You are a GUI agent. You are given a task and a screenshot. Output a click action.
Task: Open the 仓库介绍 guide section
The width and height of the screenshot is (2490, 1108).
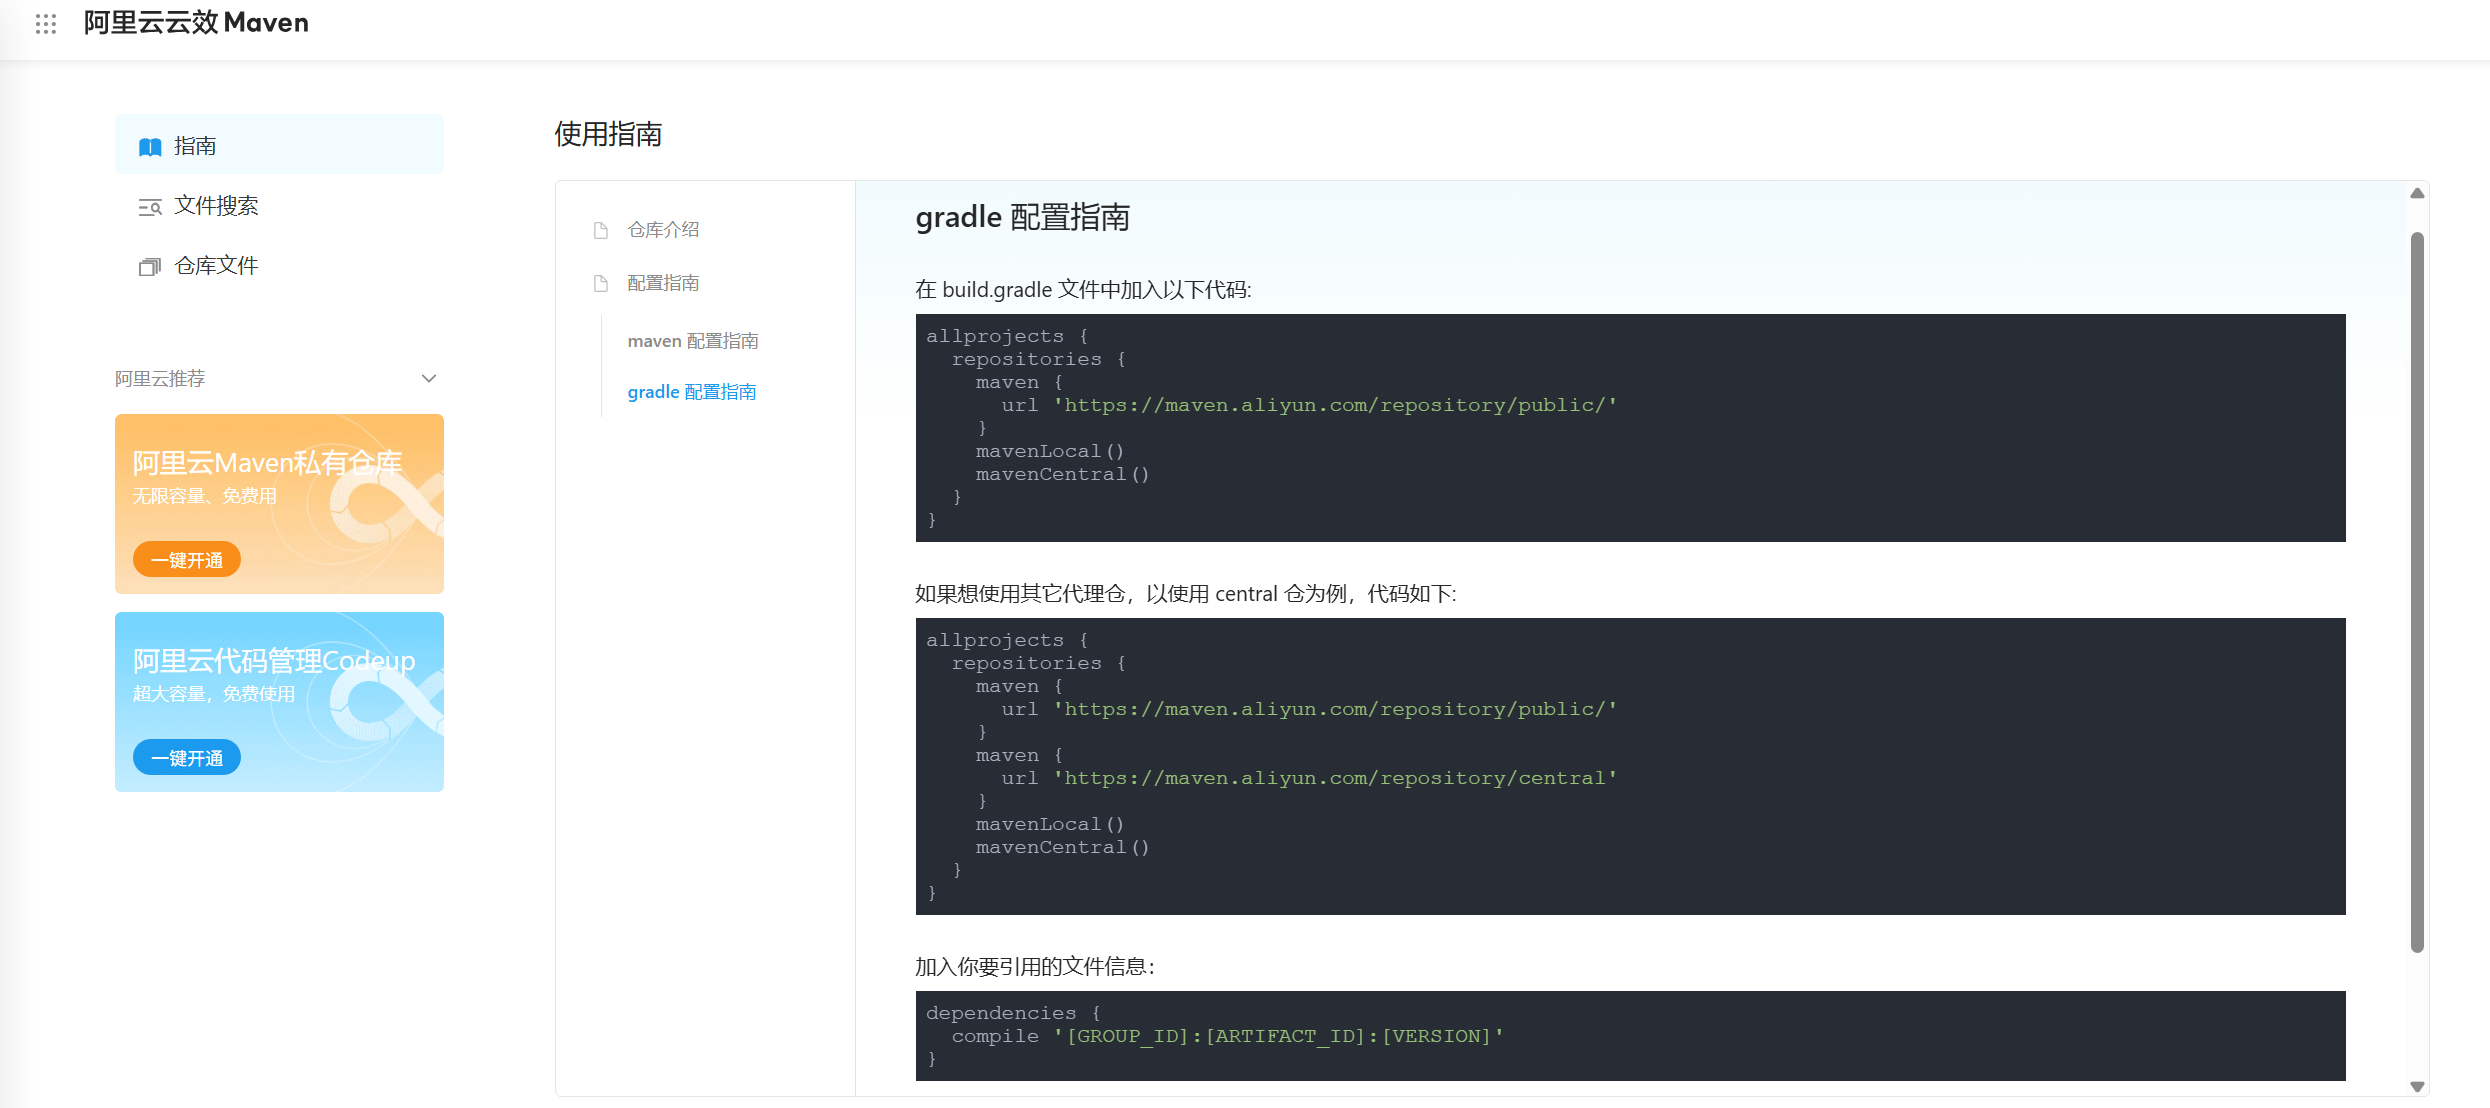tap(663, 230)
